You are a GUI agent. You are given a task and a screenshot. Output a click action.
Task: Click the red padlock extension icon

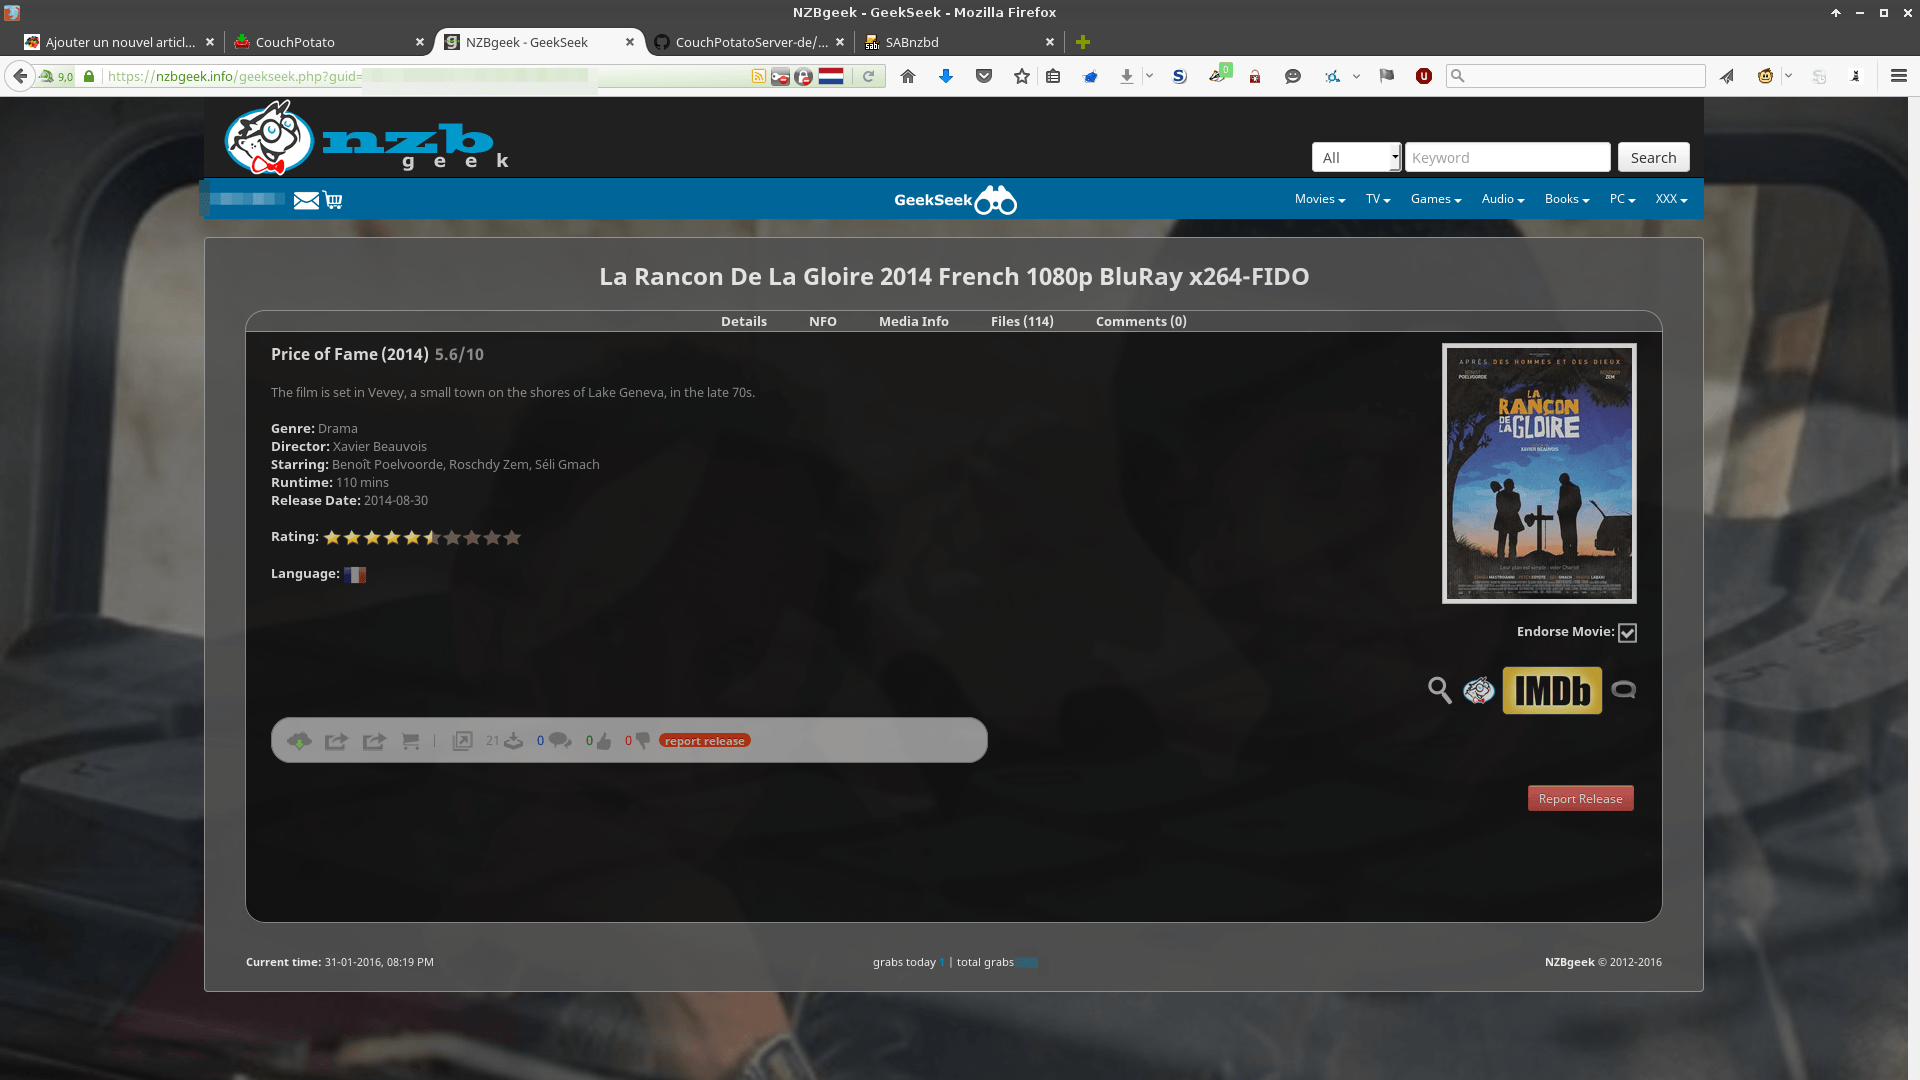[1255, 77]
